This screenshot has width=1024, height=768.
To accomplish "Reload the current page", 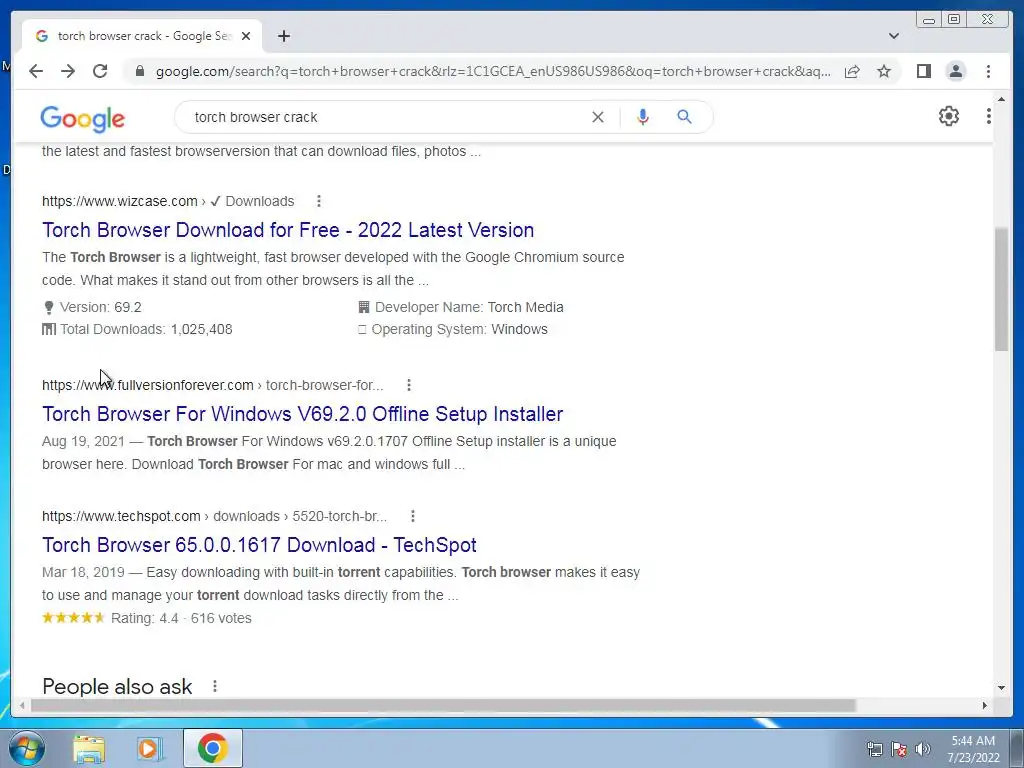I will point(100,71).
